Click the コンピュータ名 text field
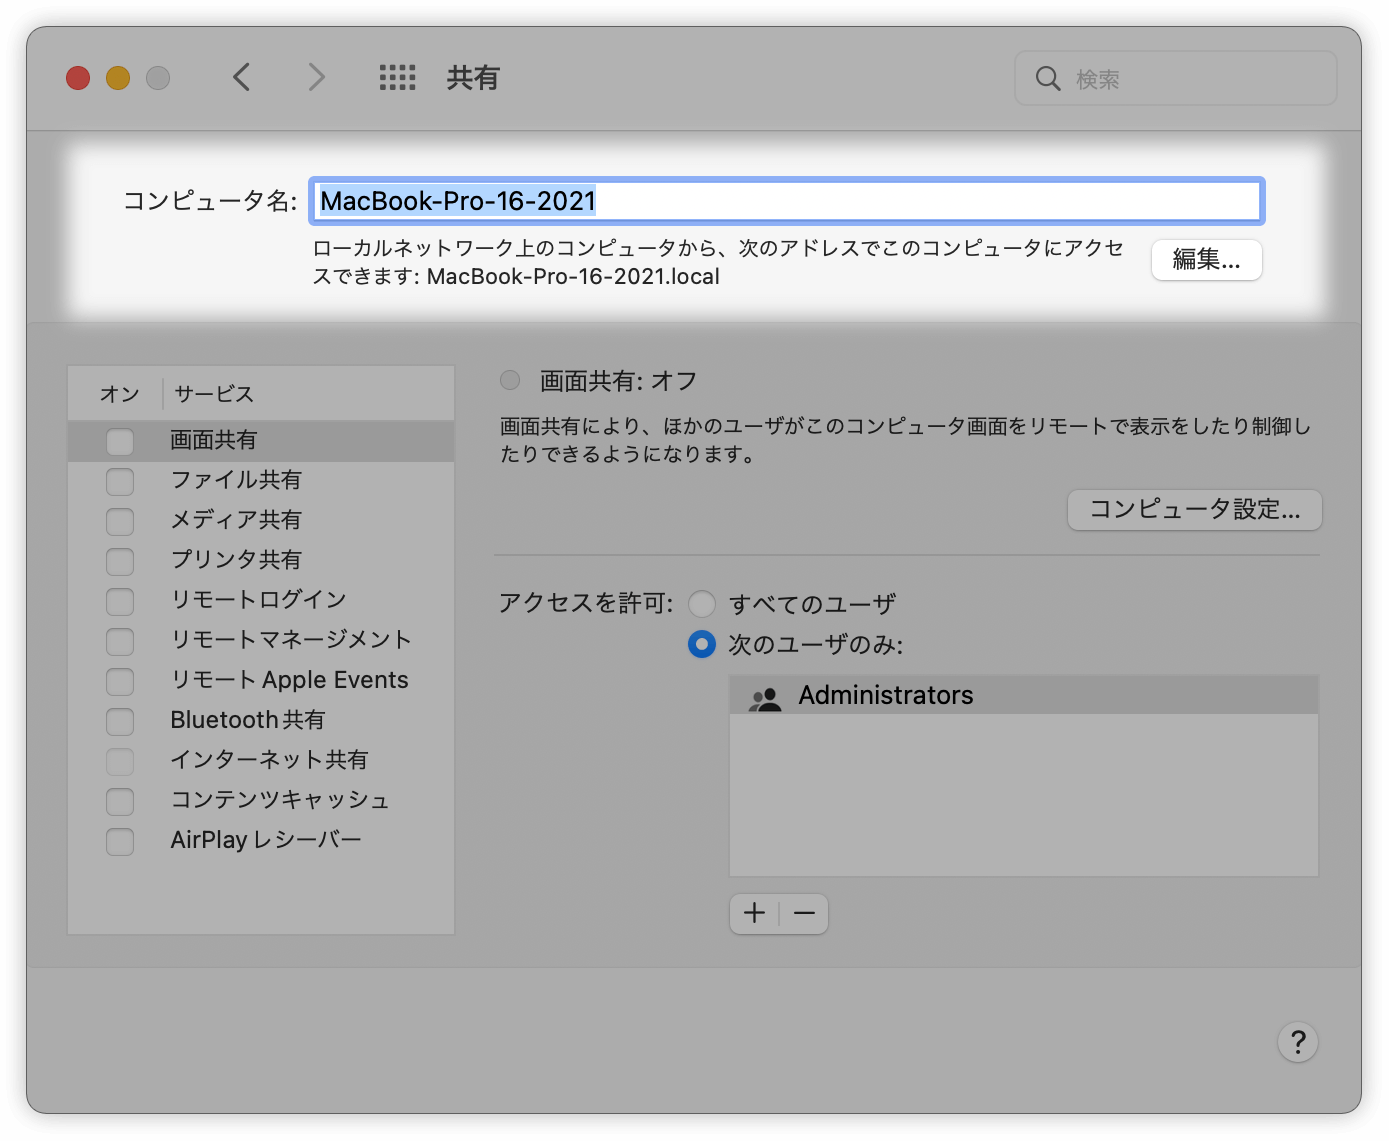The image size is (1389, 1141). click(x=787, y=201)
